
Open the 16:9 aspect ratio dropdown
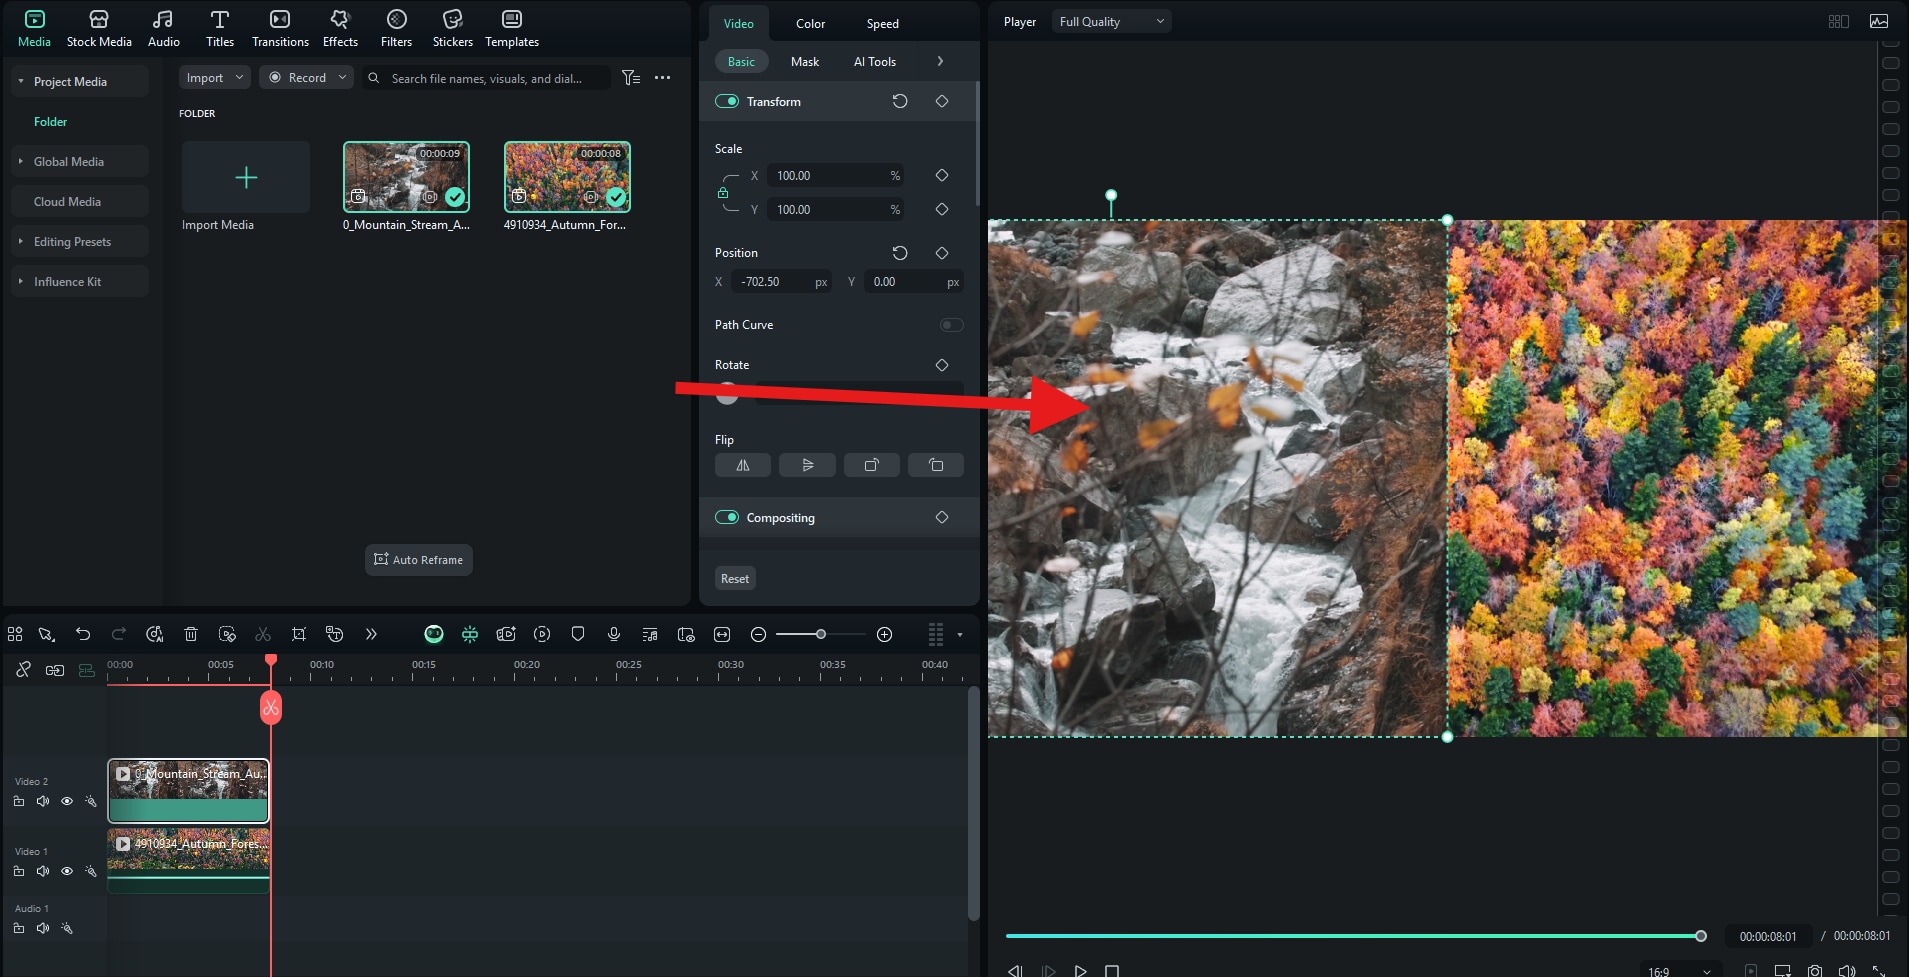pyautogui.click(x=1679, y=971)
